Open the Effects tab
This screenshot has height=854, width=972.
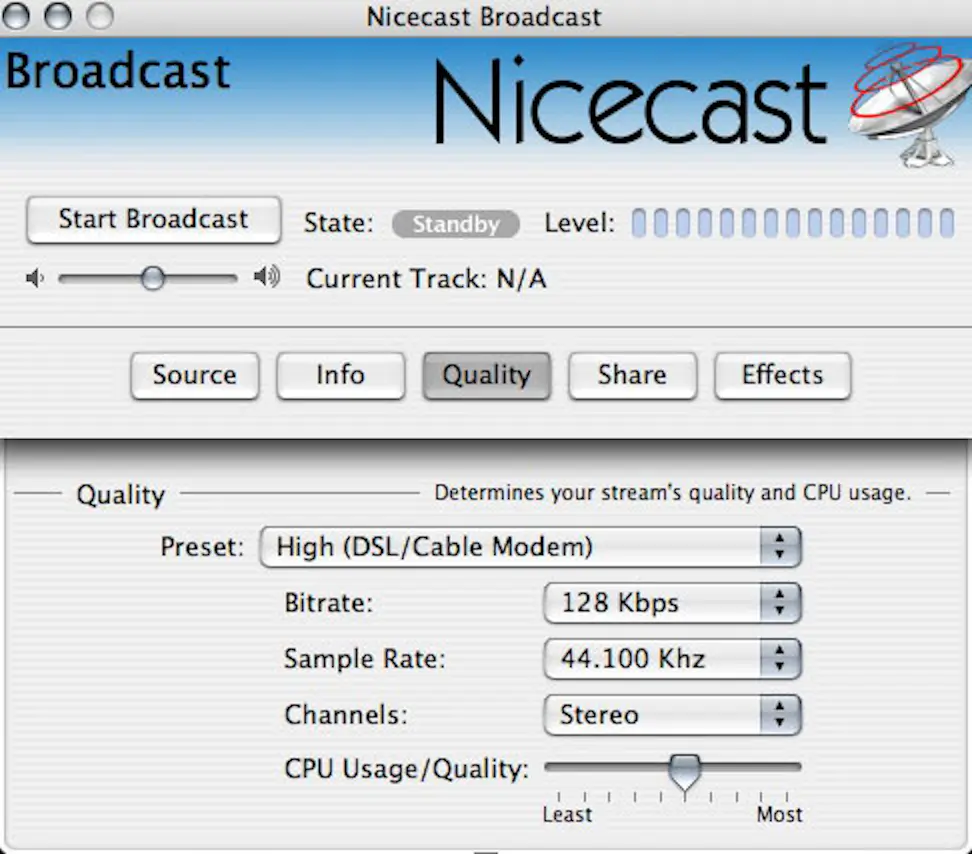click(x=782, y=376)
